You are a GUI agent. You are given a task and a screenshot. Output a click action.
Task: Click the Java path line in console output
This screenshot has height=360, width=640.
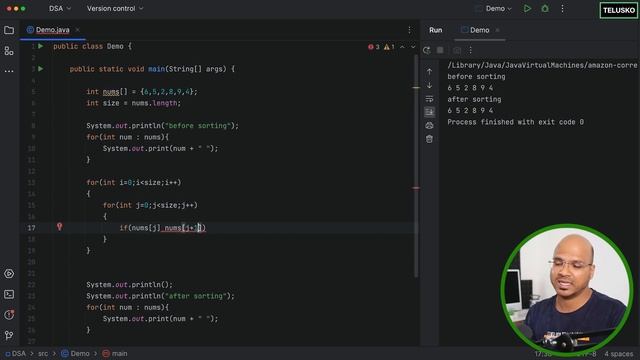tap(542, 65)
